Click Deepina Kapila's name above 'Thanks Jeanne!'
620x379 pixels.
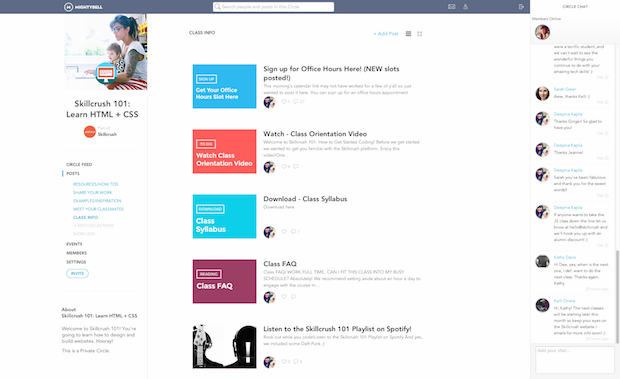pyautogui.click(x=568, y=145)
